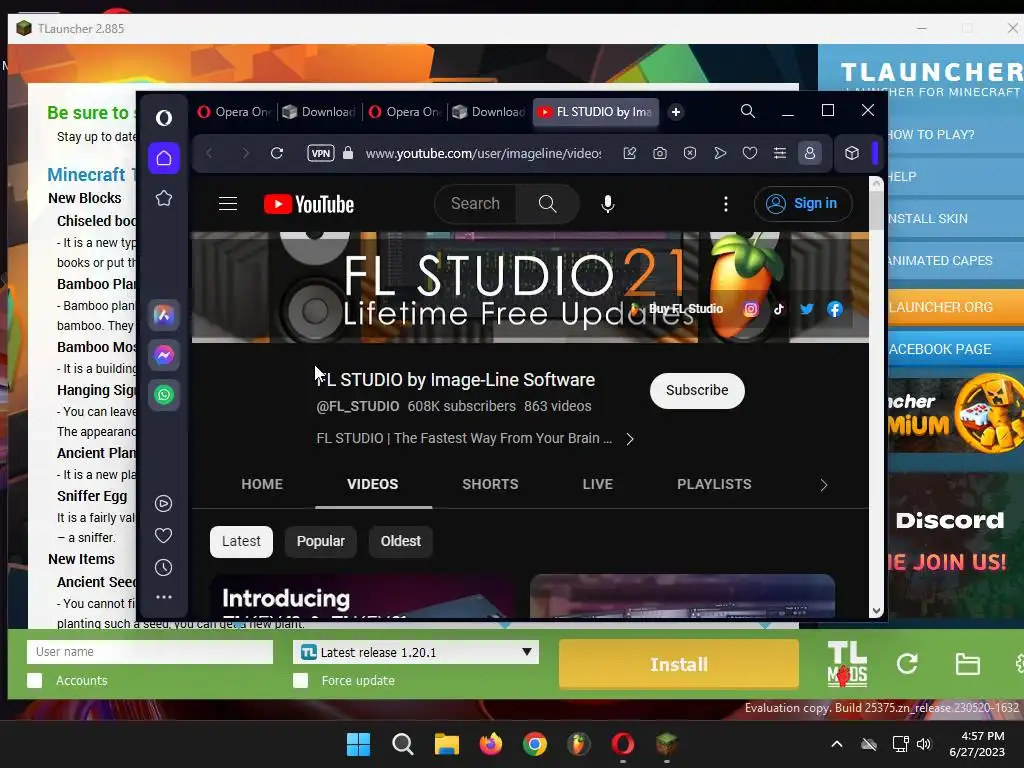Open FL Studio Facebook link icon
Viewport: 1024px width, 768px height.
coord(835,309)
